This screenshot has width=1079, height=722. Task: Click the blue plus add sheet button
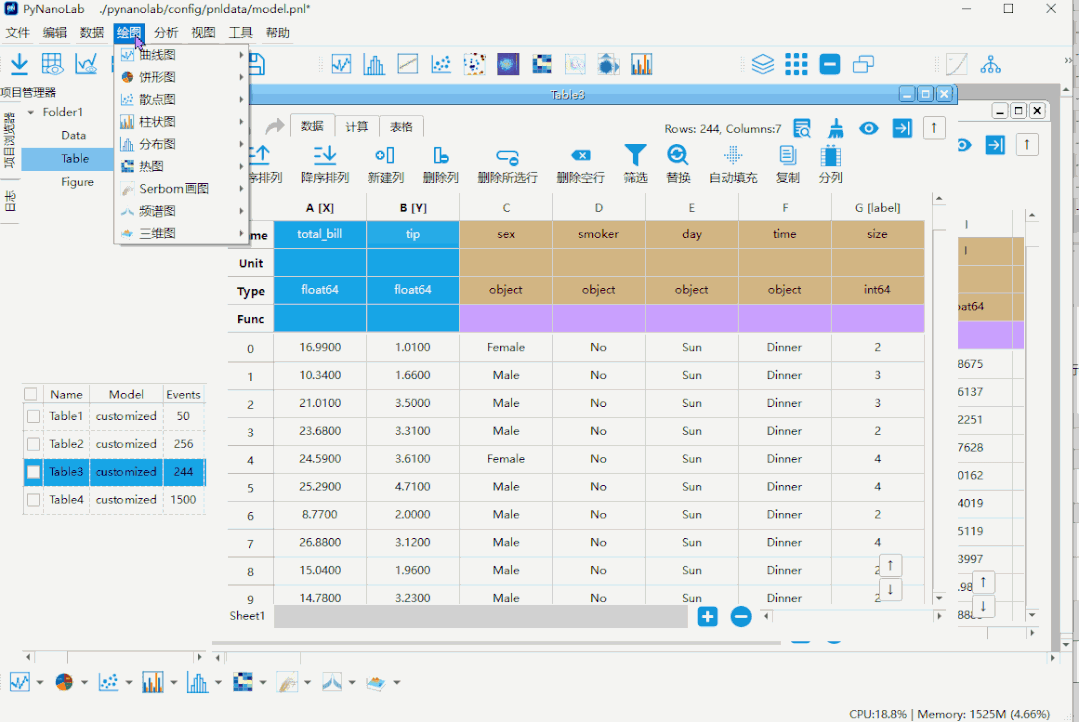707,617
